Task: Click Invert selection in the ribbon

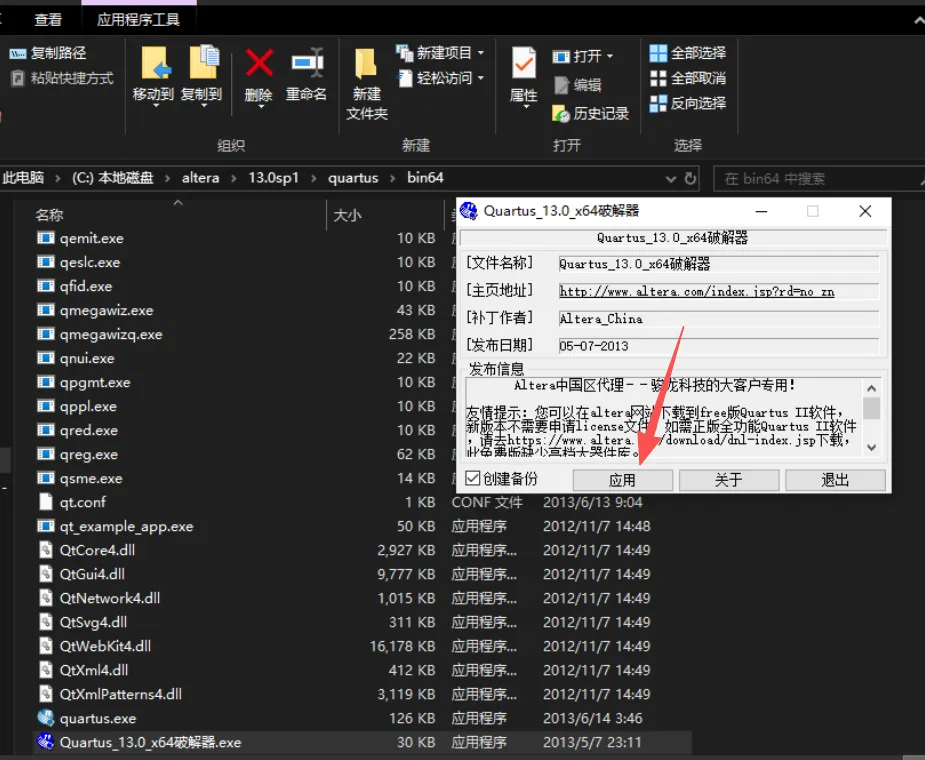Action: (x=688, y=103)
